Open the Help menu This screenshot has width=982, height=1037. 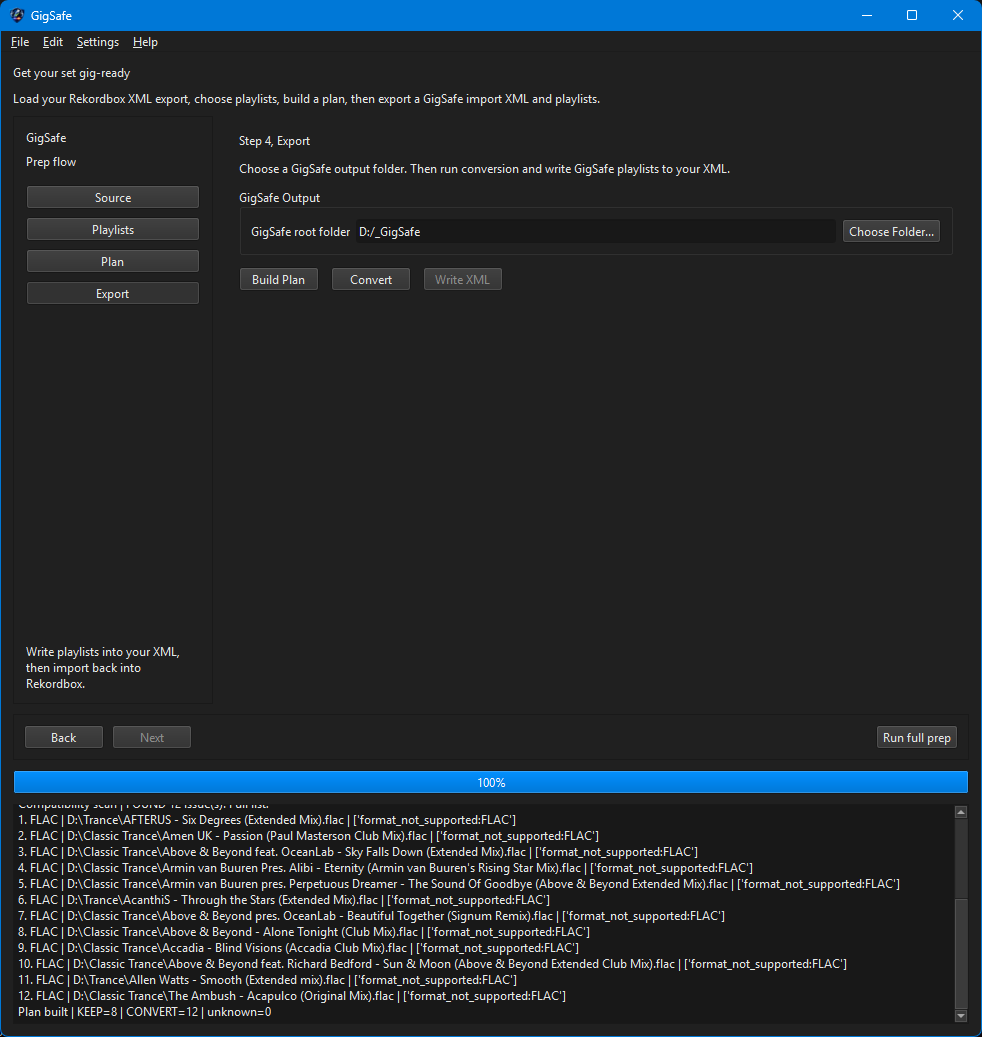coord(145,42)
